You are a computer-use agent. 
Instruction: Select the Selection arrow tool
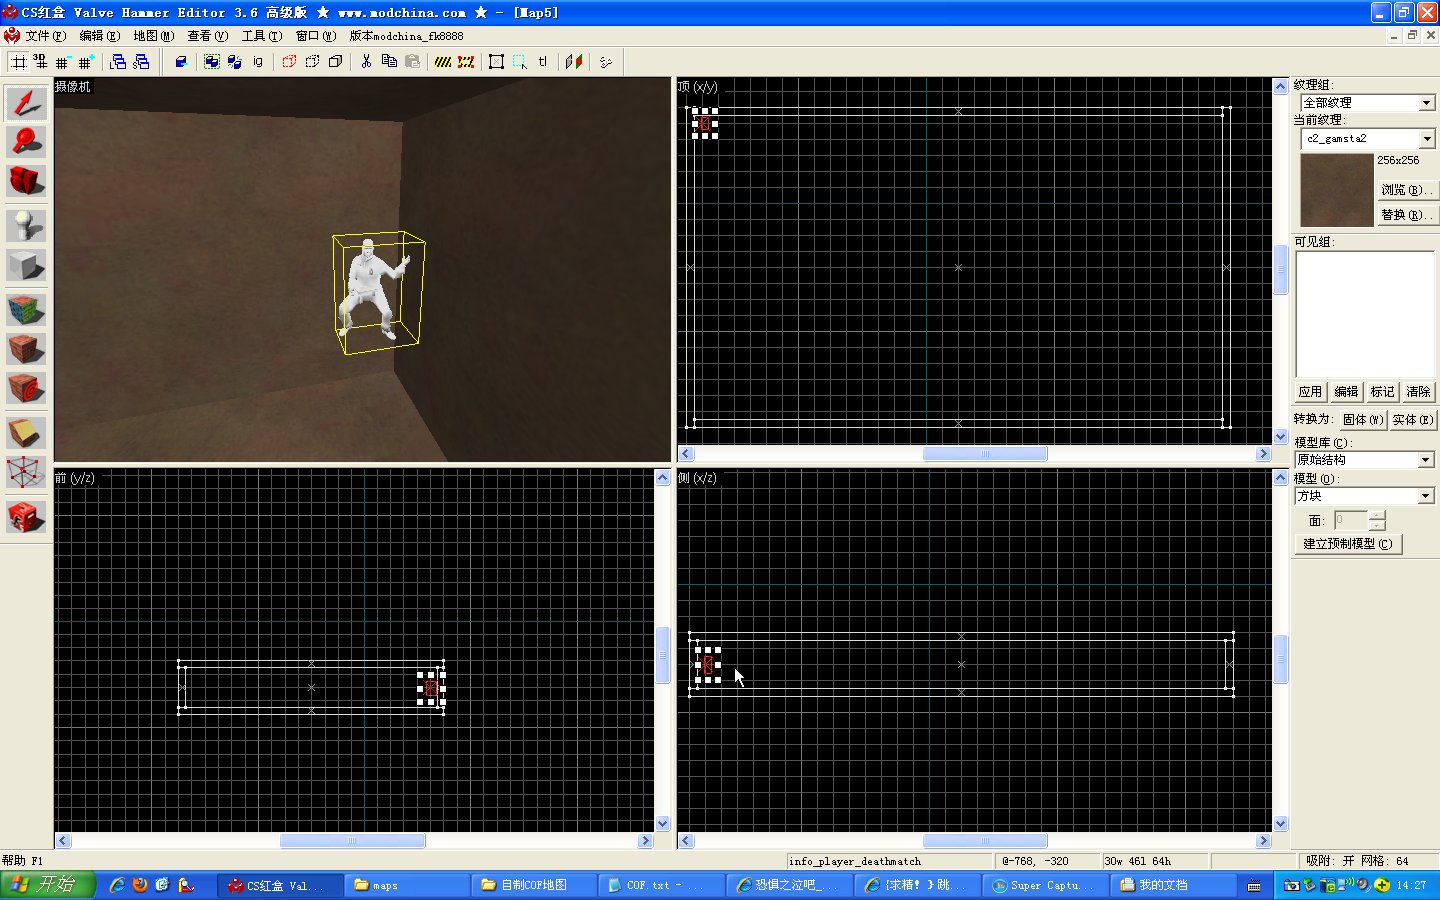pyautogui.click(x=26, y=103)
